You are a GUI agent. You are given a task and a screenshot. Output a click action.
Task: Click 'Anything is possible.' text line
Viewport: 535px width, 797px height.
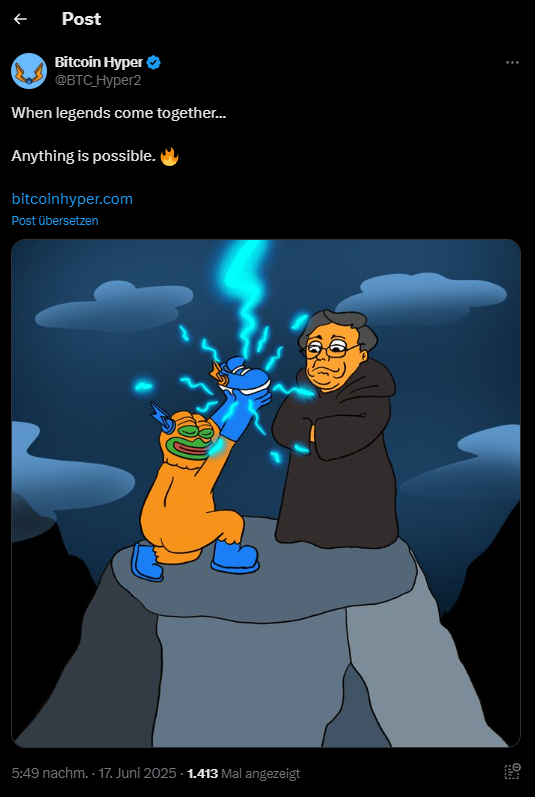pos(83,156)
